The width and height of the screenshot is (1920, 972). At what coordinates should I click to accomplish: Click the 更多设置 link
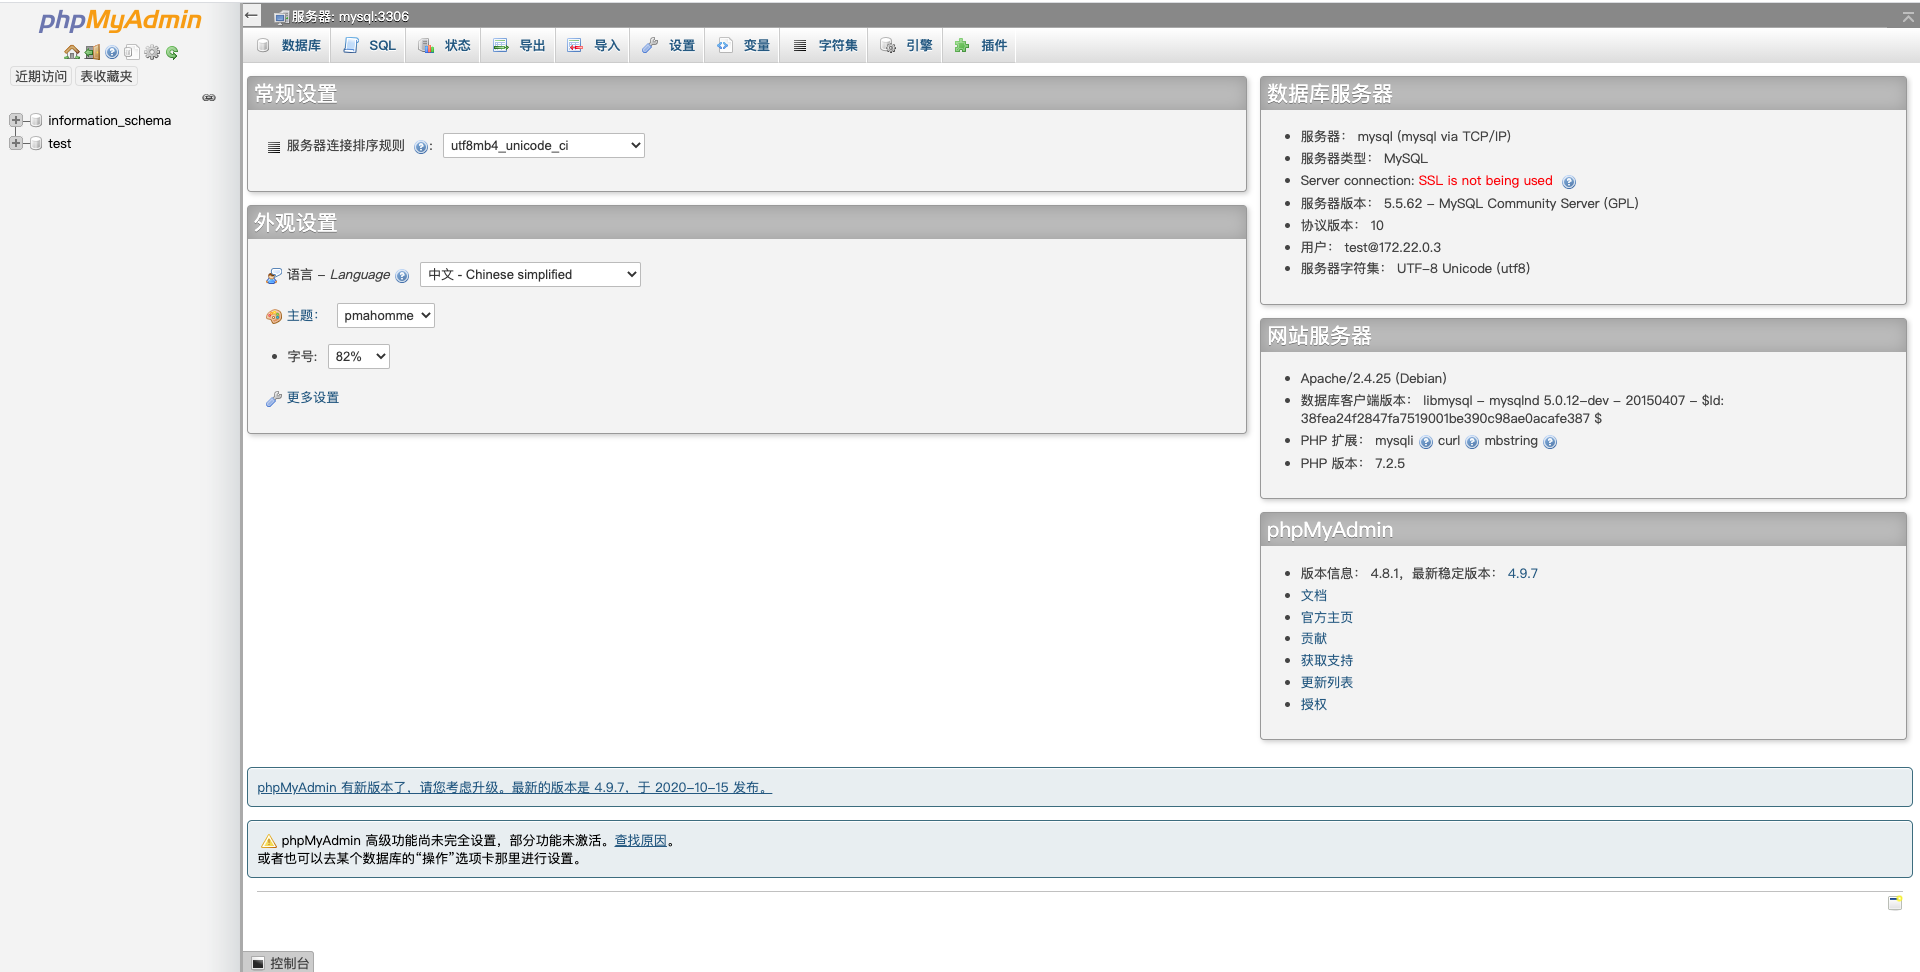[312, 397]
